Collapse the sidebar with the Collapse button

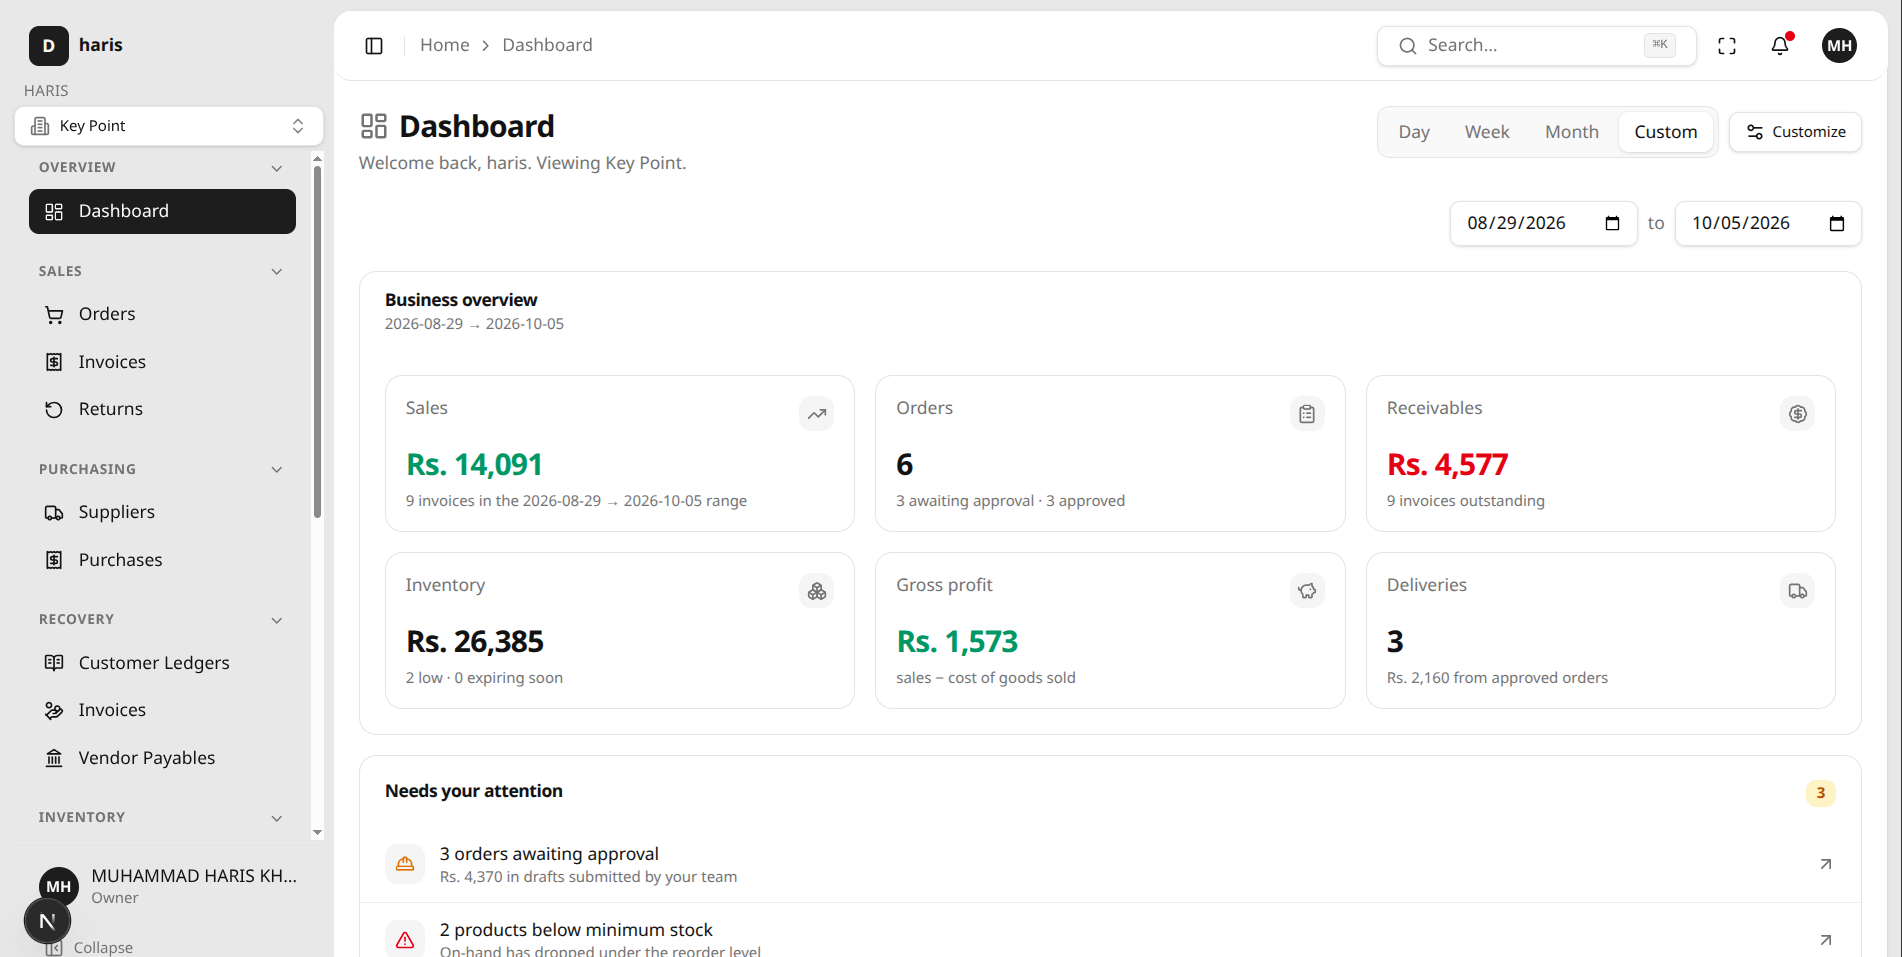[90, 947]
